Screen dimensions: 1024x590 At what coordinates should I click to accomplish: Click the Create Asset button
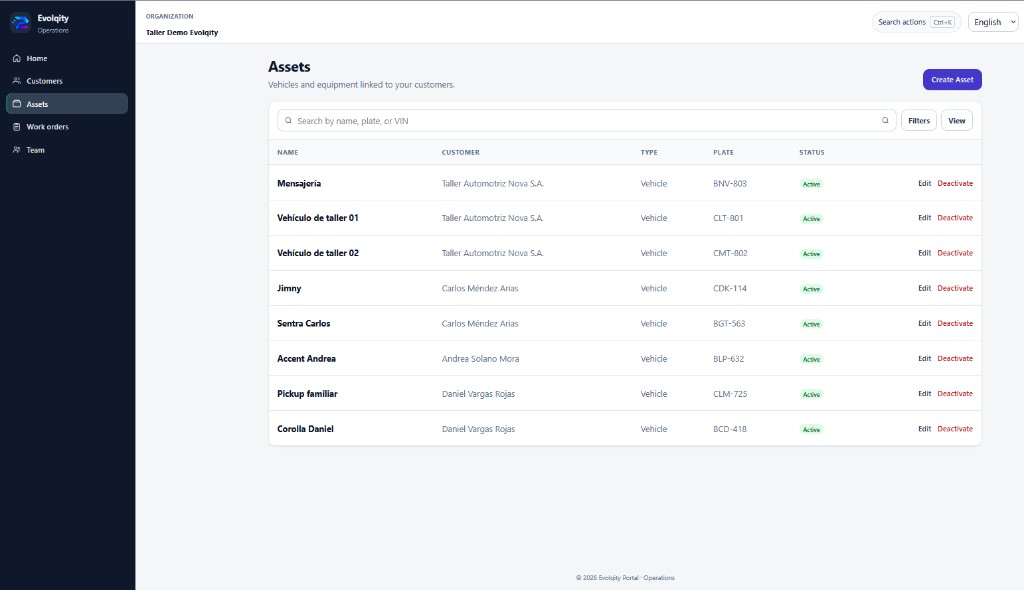tap(952, 80)
